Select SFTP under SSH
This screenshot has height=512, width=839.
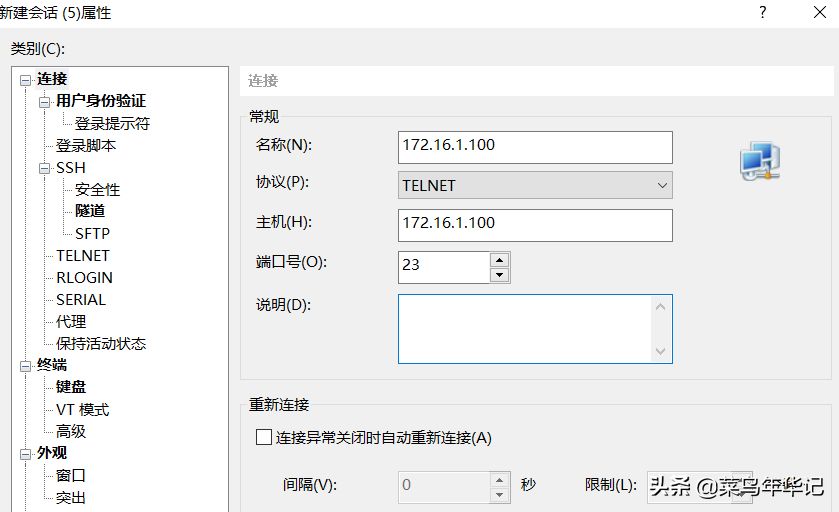pos(92,233)
